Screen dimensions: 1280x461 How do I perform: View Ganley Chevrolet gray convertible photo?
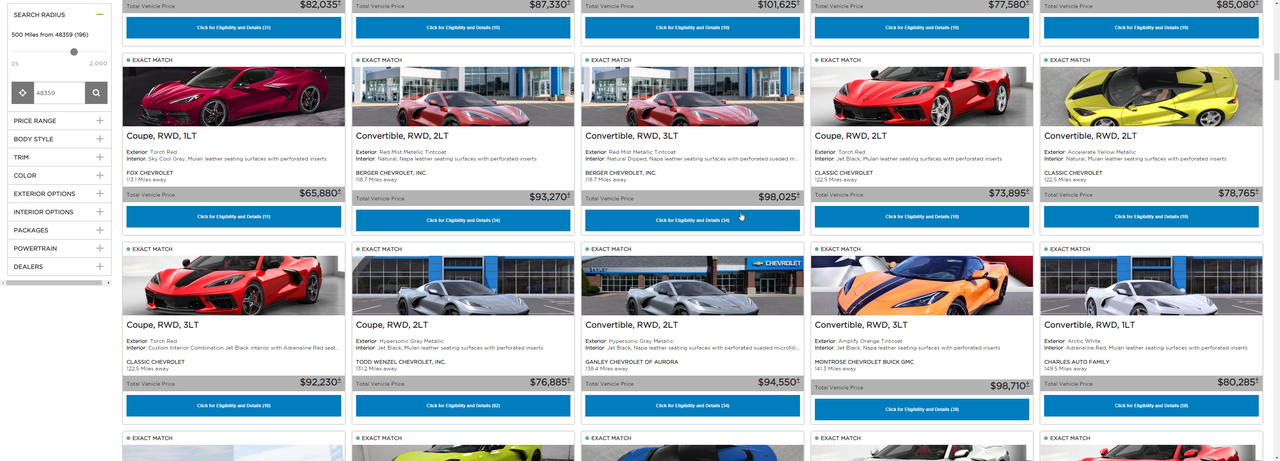click(x=692, y=286)
